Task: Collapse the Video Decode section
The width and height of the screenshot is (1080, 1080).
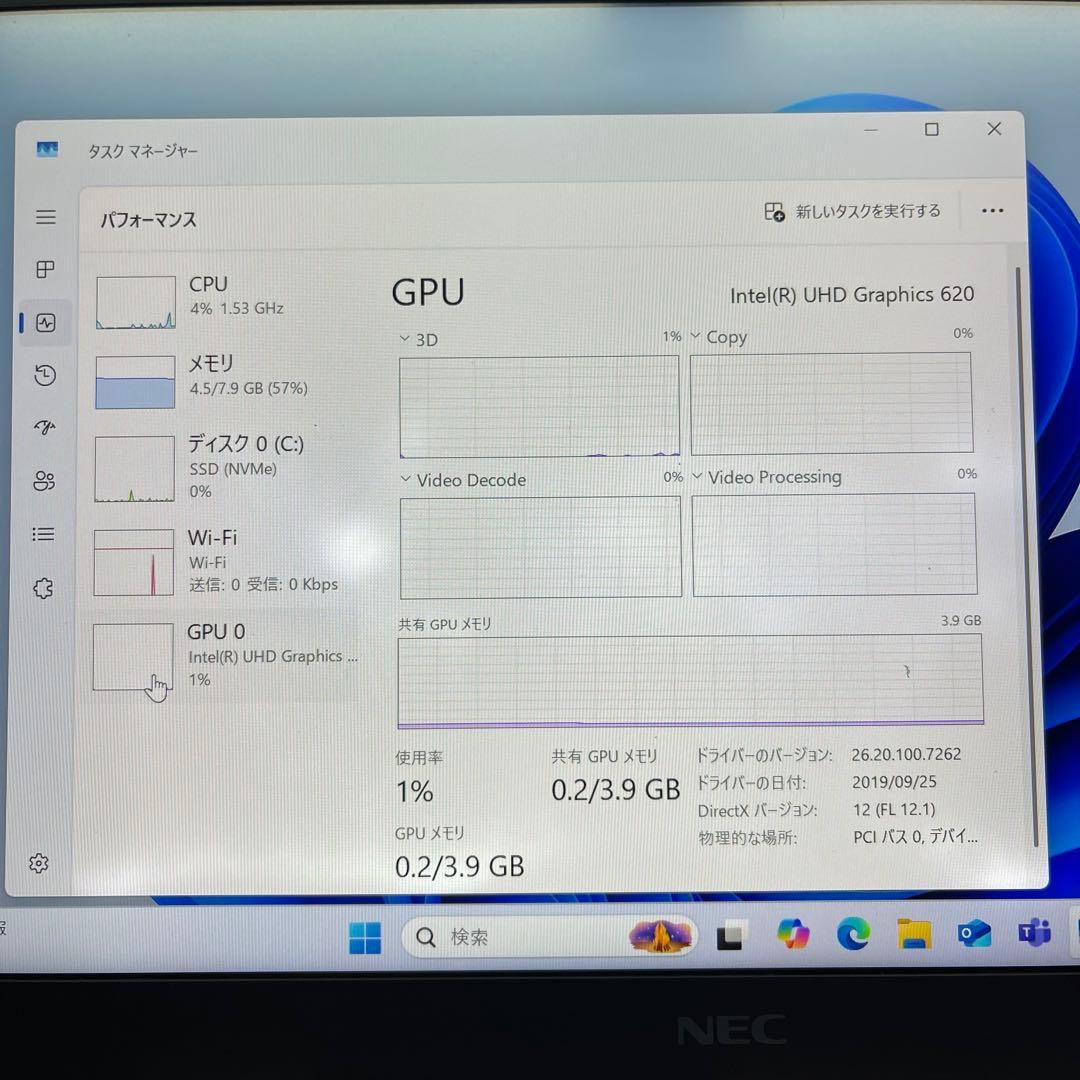Action: pos(404,480)
